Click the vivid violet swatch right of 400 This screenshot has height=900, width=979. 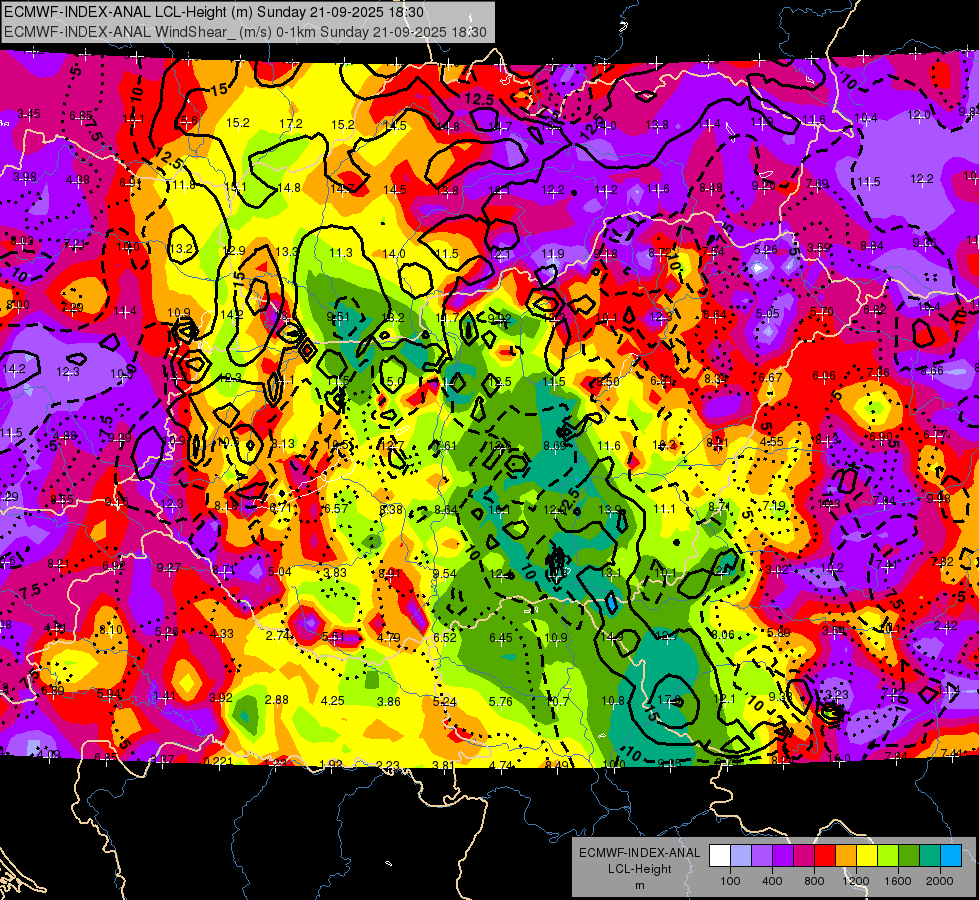pos(783,855)
